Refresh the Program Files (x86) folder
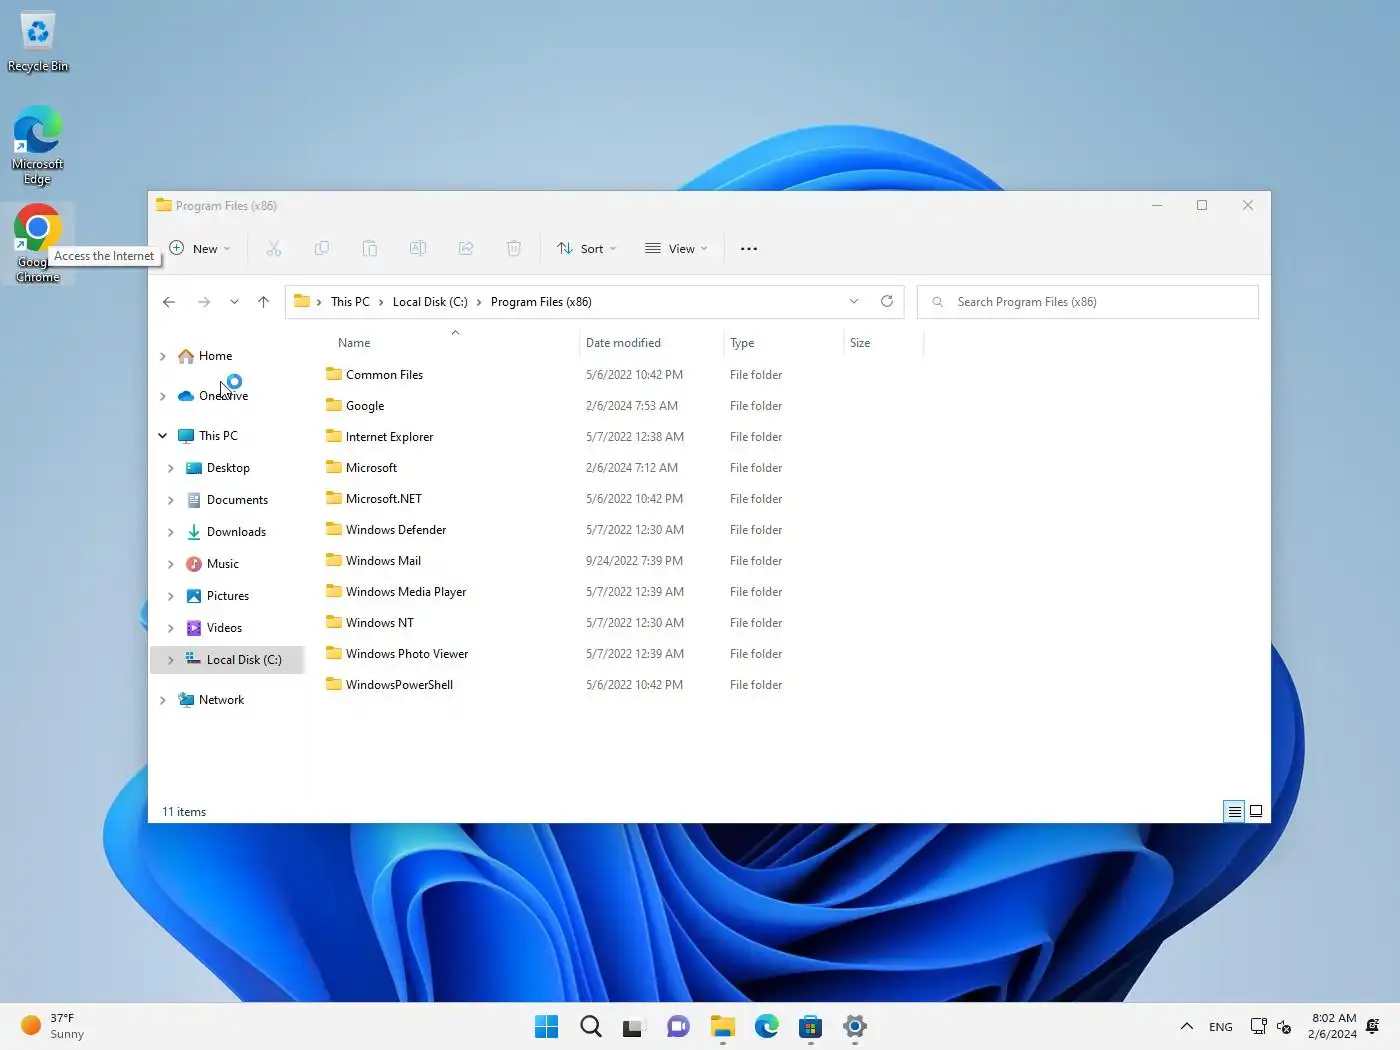The width and height of the screenshot is (1400, 1050). 886,301
